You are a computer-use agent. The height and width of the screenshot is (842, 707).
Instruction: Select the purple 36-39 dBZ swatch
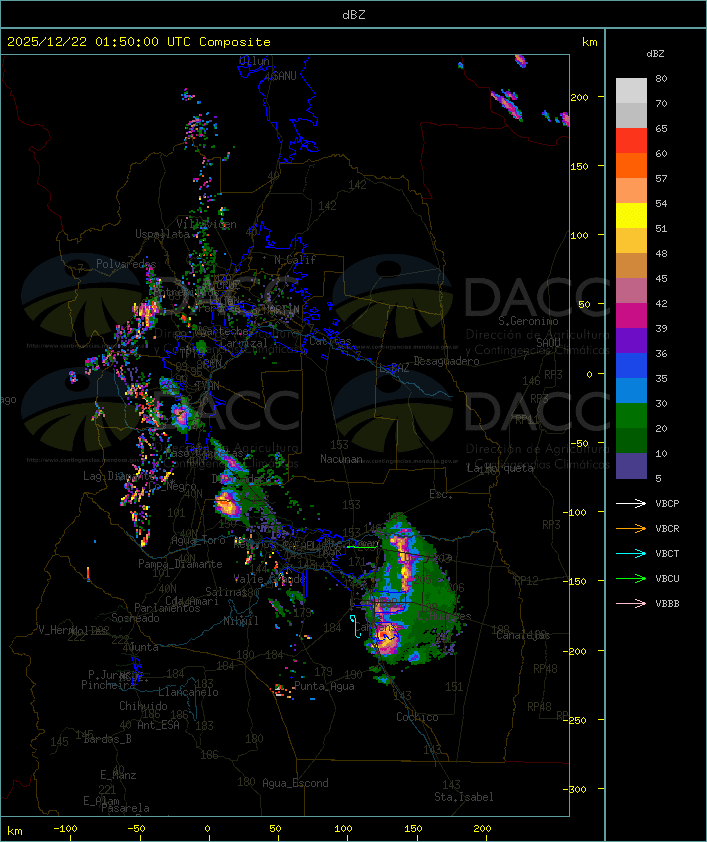631,340
